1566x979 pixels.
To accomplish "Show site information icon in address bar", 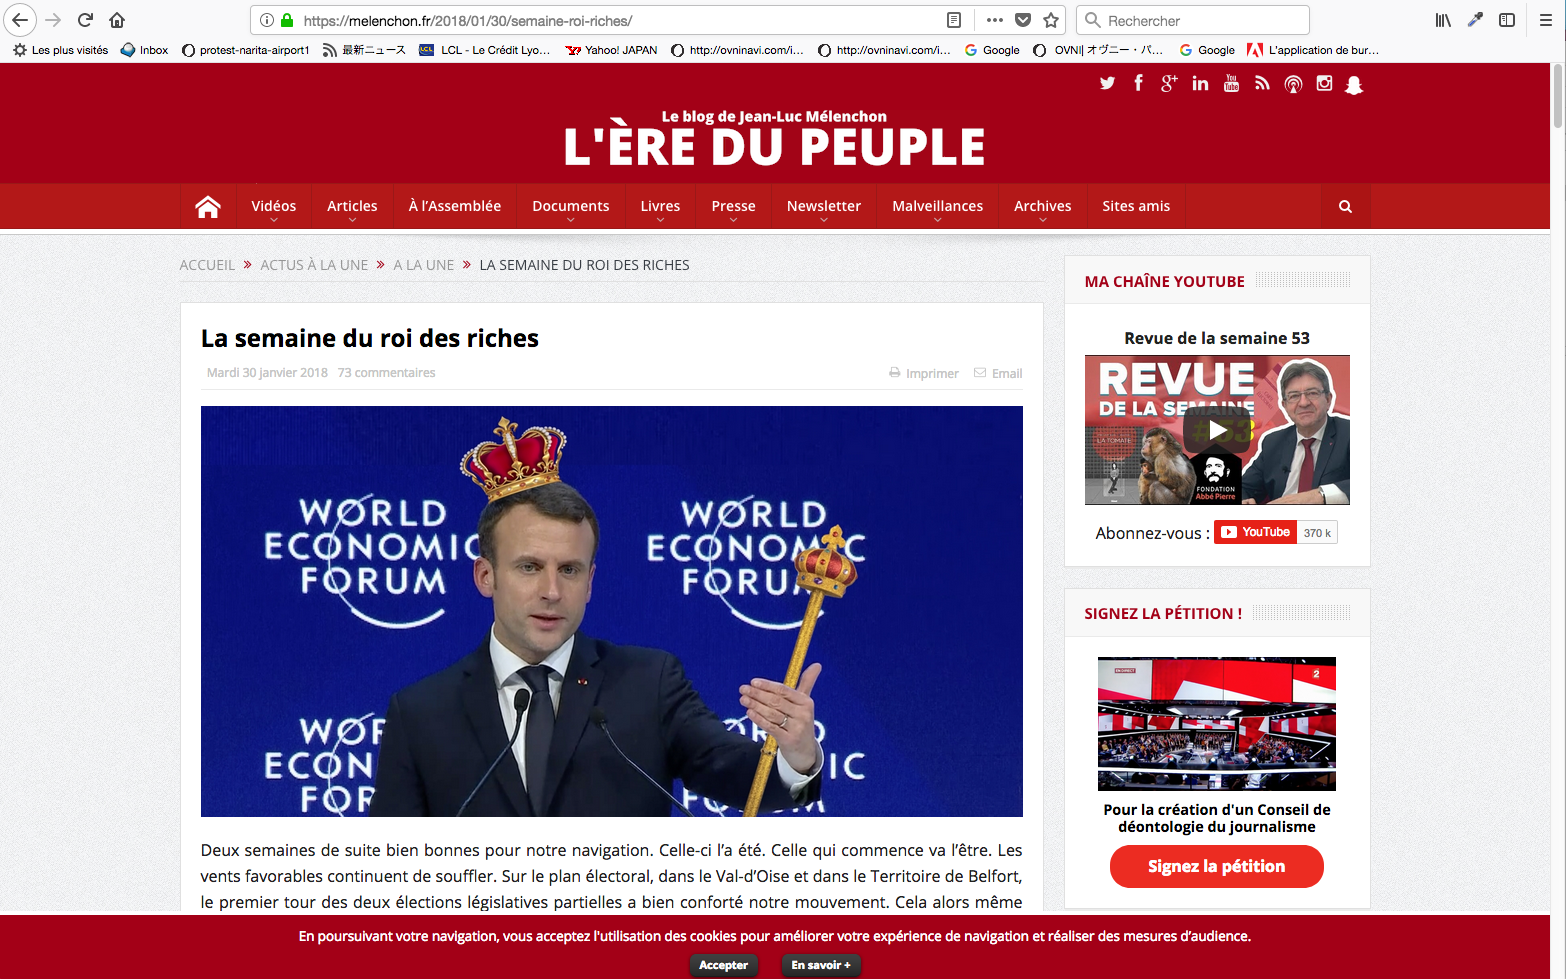I will (x=267, y=20).
